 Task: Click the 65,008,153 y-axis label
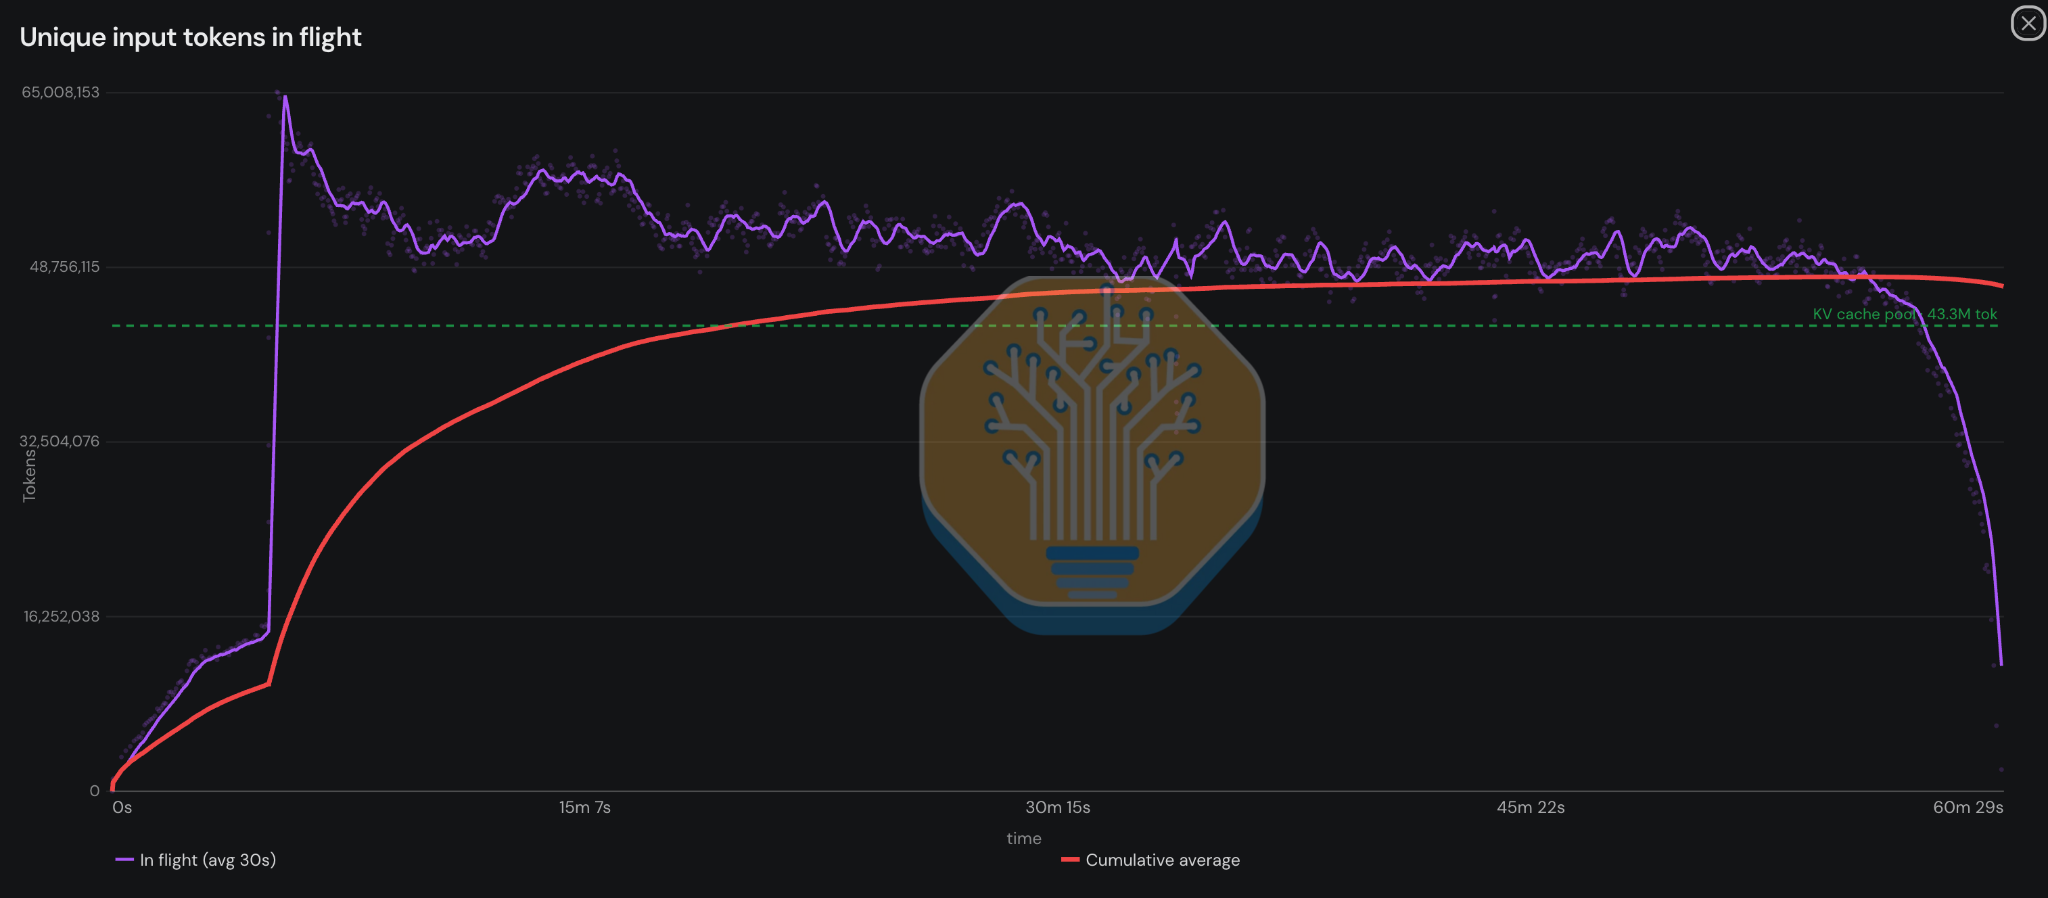click(x=61, y=92)
